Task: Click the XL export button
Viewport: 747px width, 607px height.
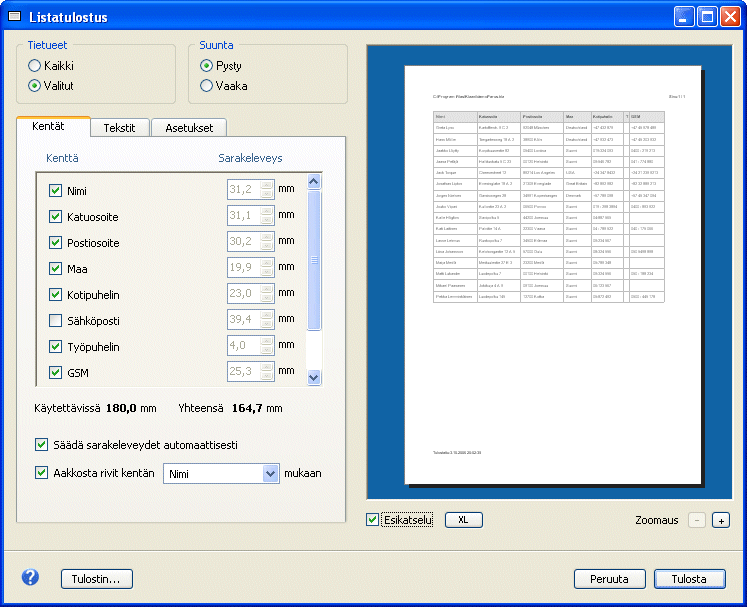Action: tap(463, 520)
